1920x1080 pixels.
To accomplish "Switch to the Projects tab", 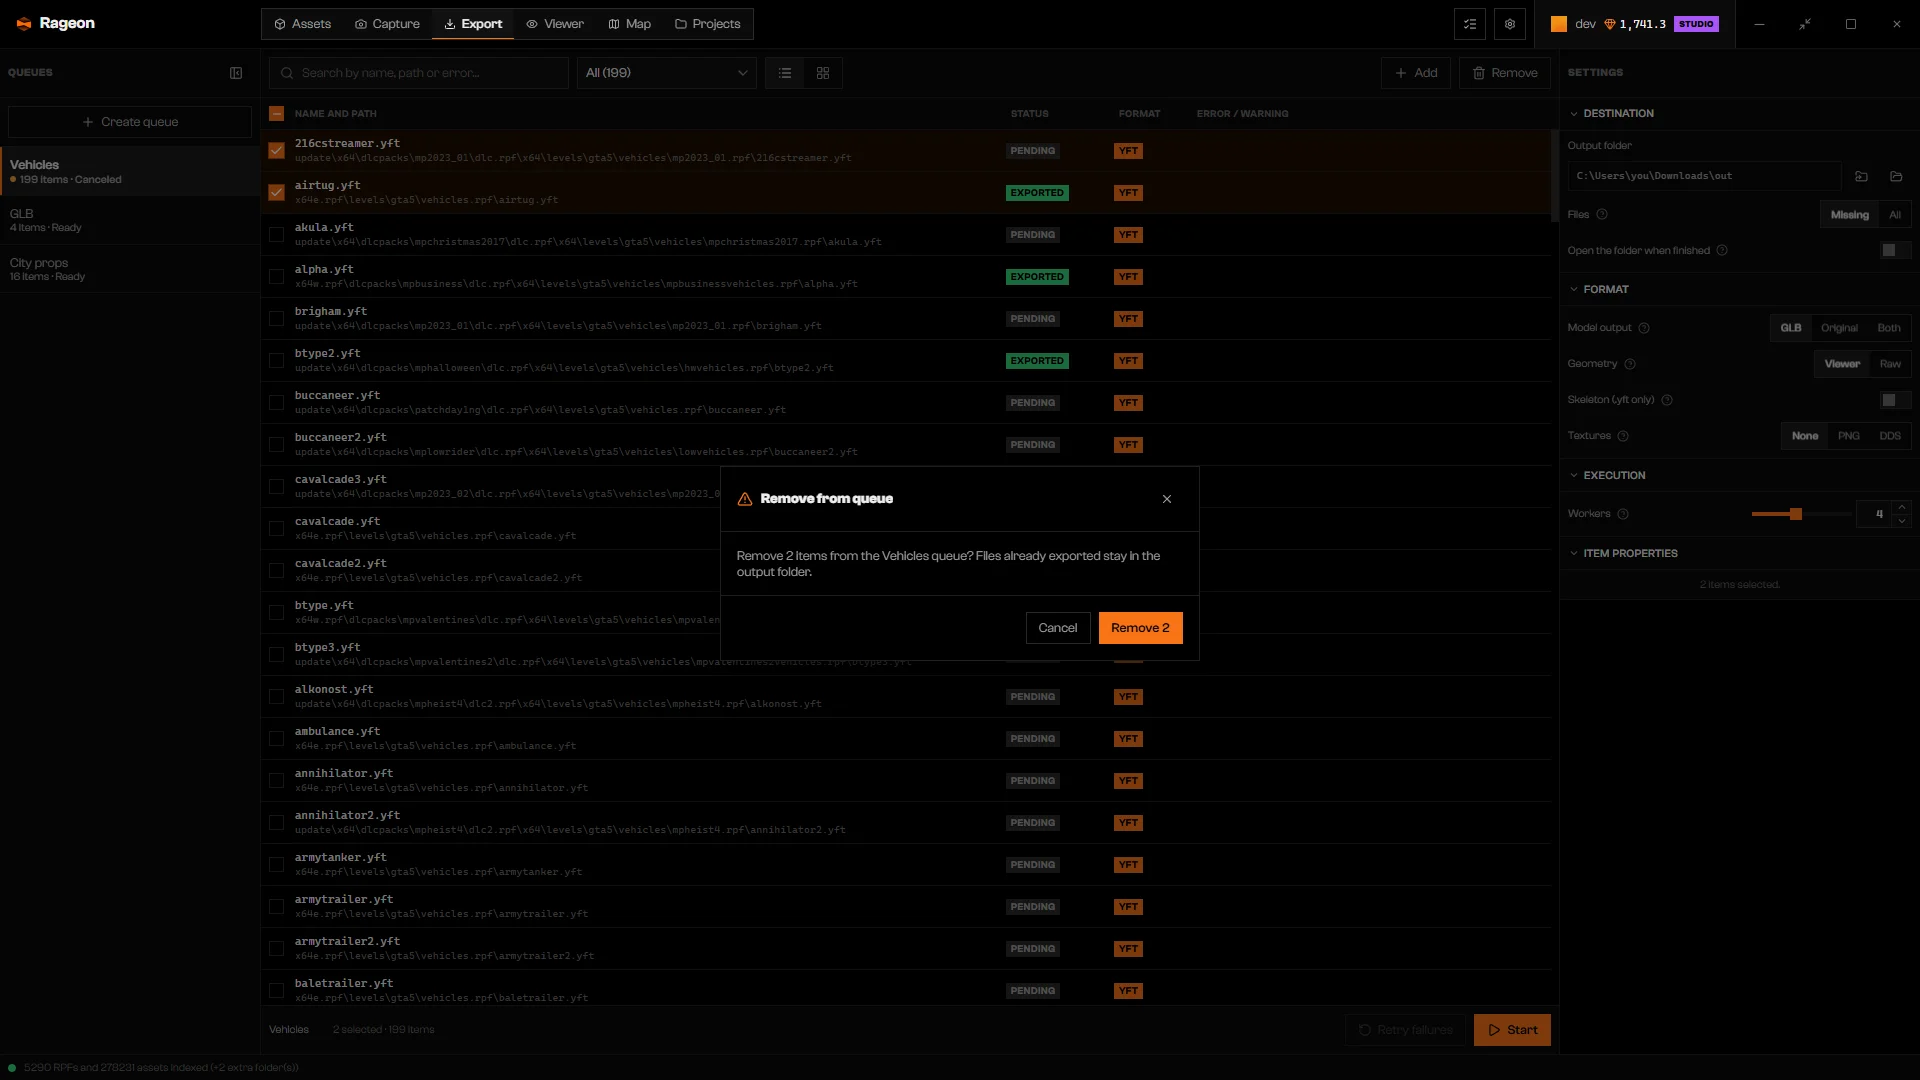I will pos(708,24).
